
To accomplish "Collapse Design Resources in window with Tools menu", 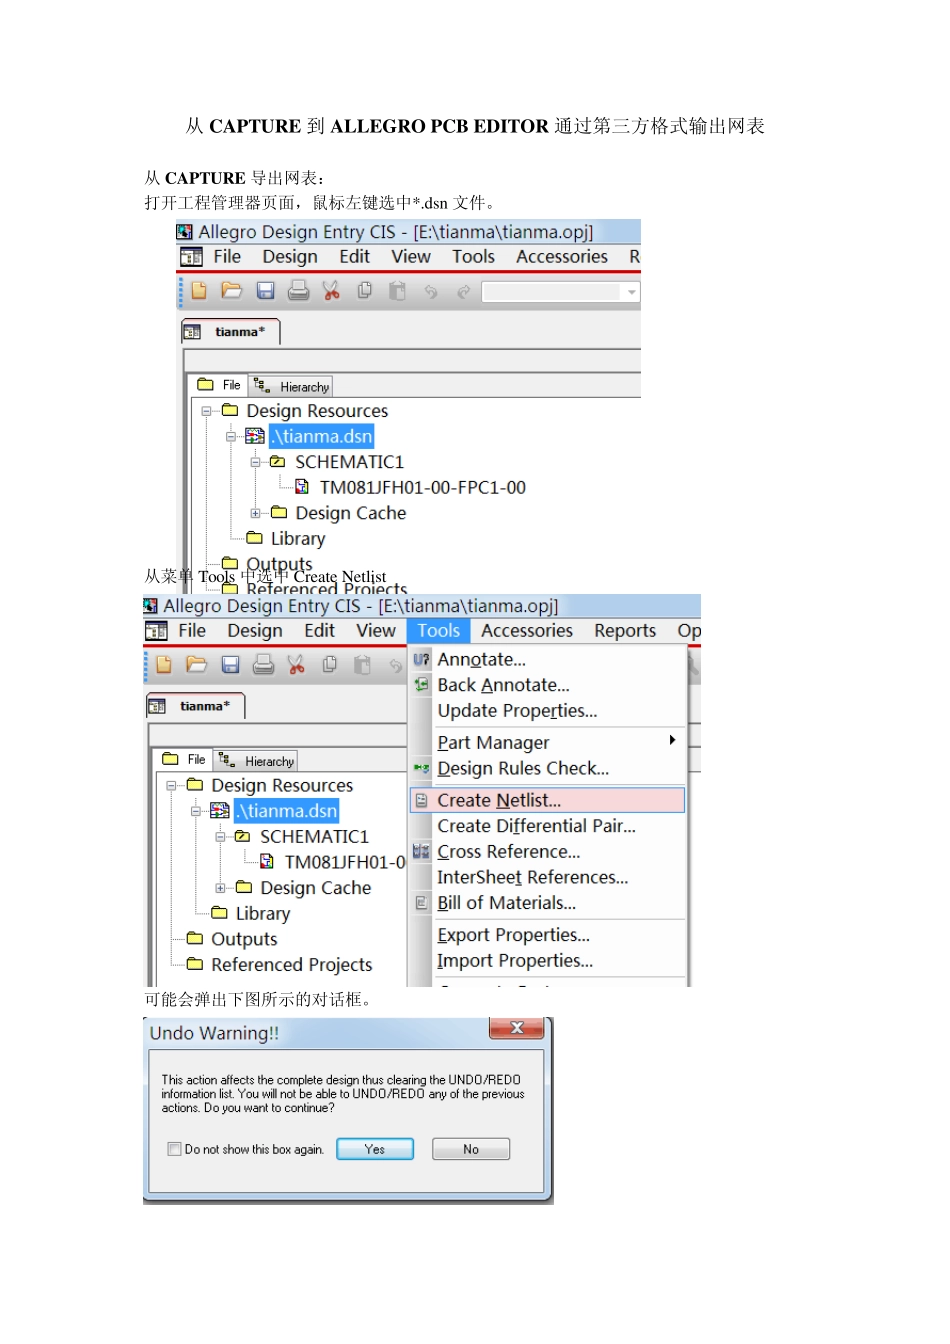I will pyautogui.click(x=172, y=786).
